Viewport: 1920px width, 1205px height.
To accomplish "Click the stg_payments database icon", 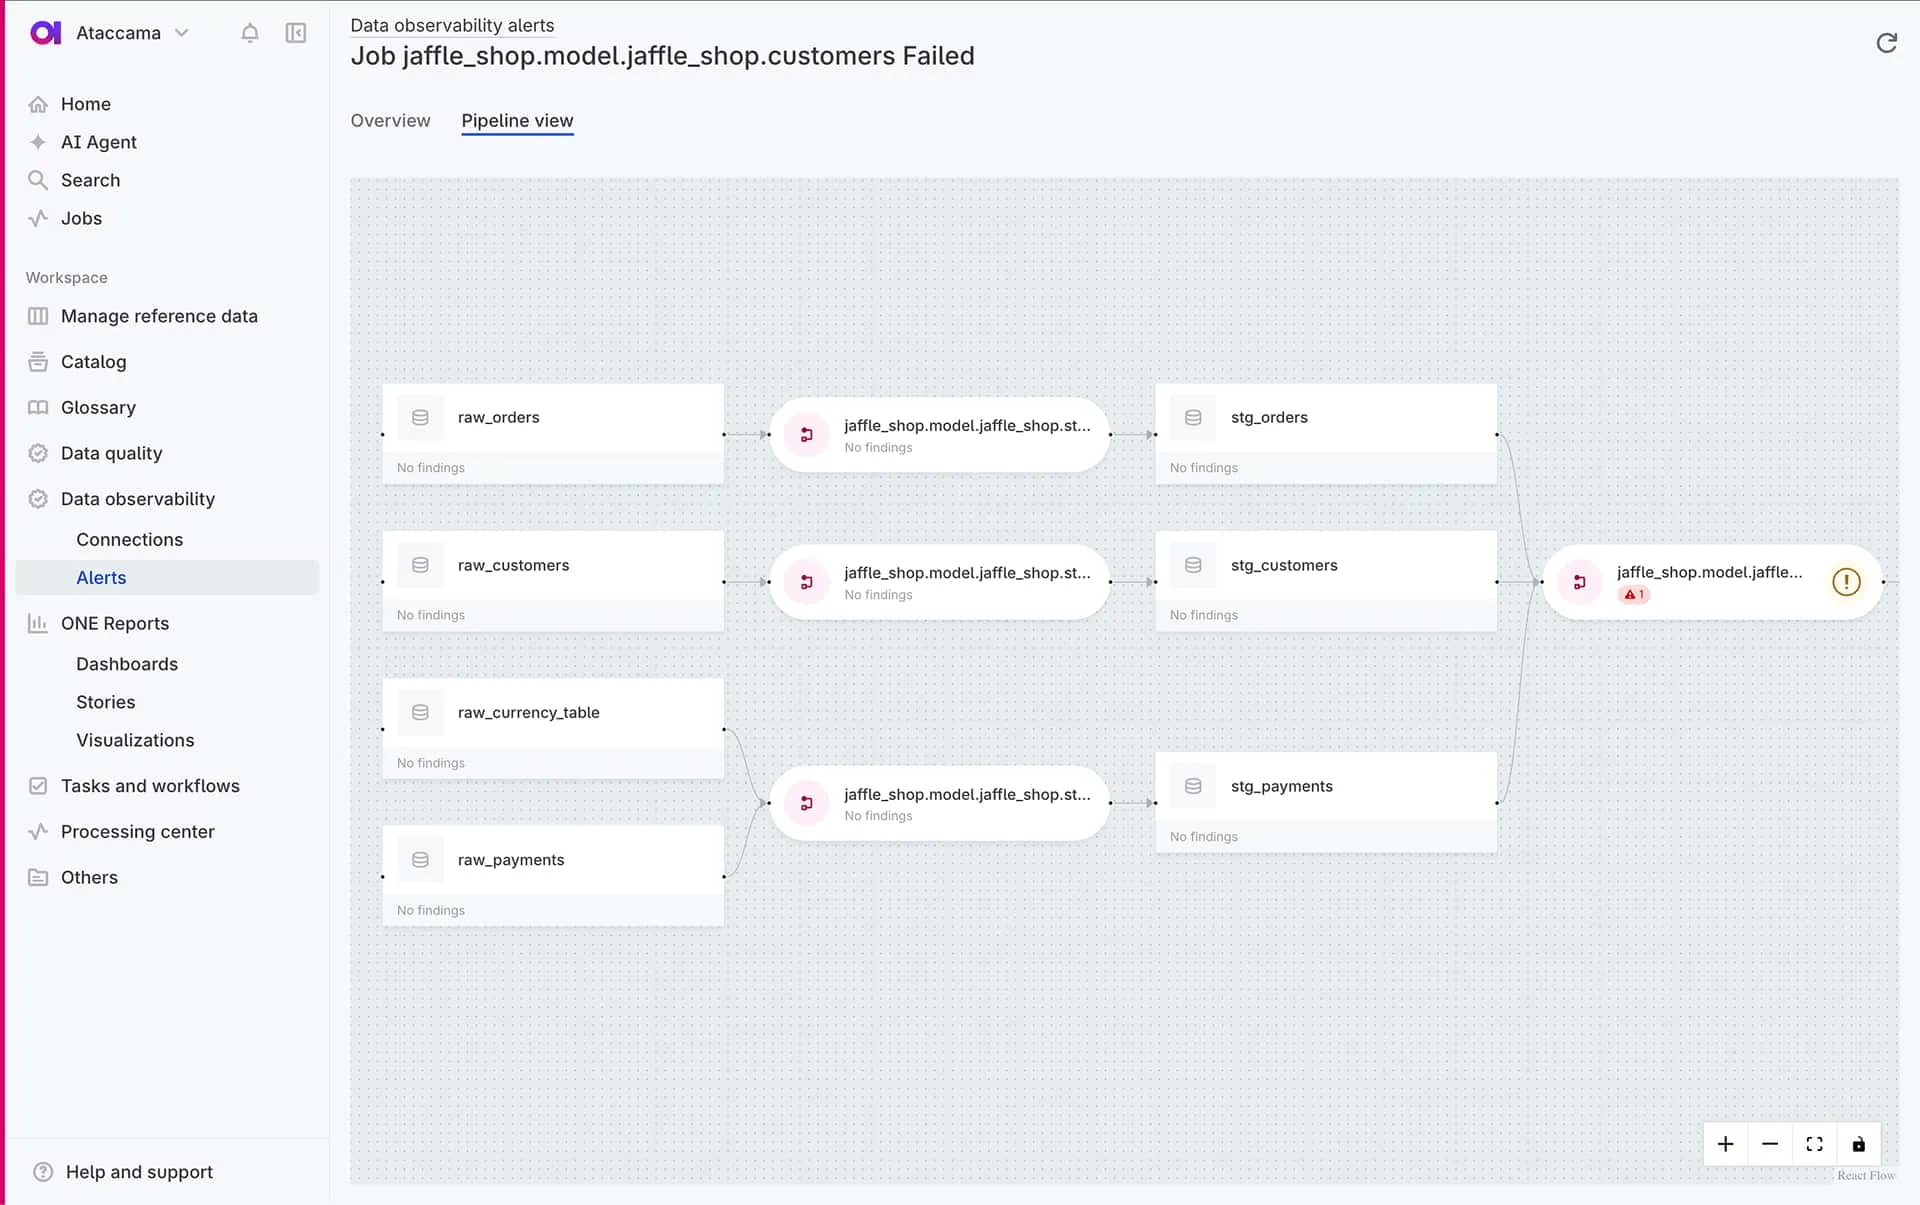I will pos(1193,786).
